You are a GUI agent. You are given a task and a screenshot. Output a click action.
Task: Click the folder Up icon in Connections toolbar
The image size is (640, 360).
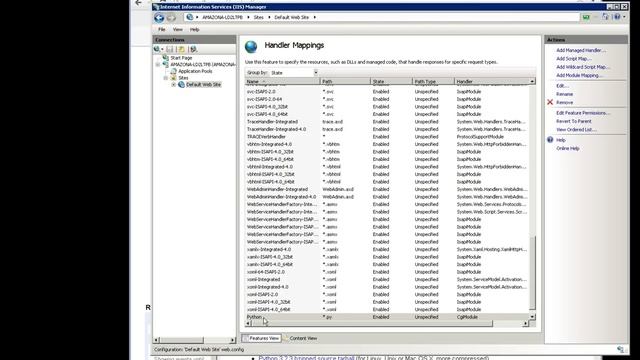pos(182,49)
